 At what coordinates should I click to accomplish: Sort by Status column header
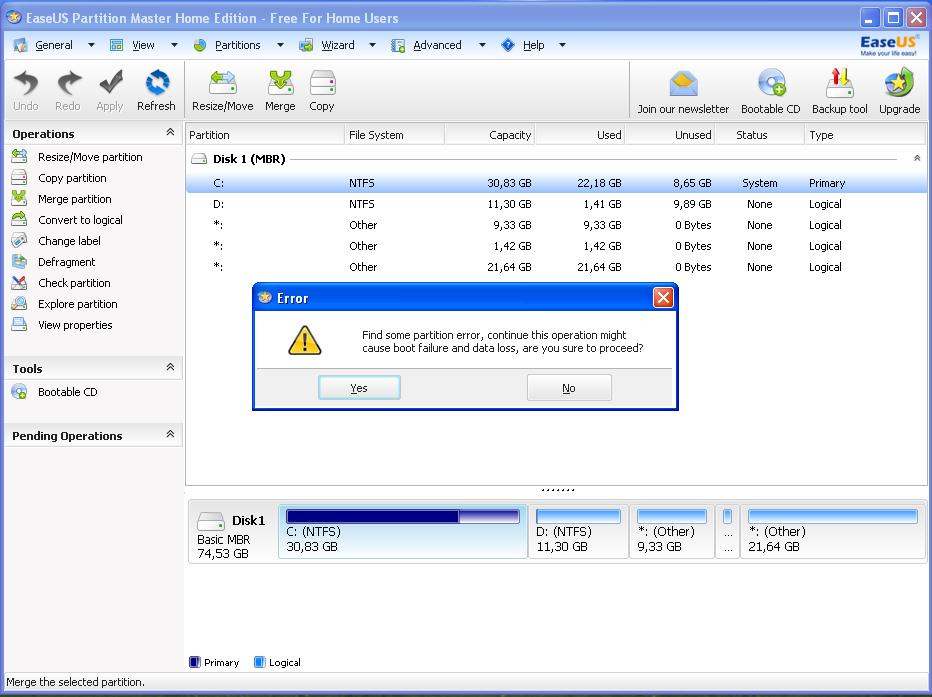click(760, 135)
